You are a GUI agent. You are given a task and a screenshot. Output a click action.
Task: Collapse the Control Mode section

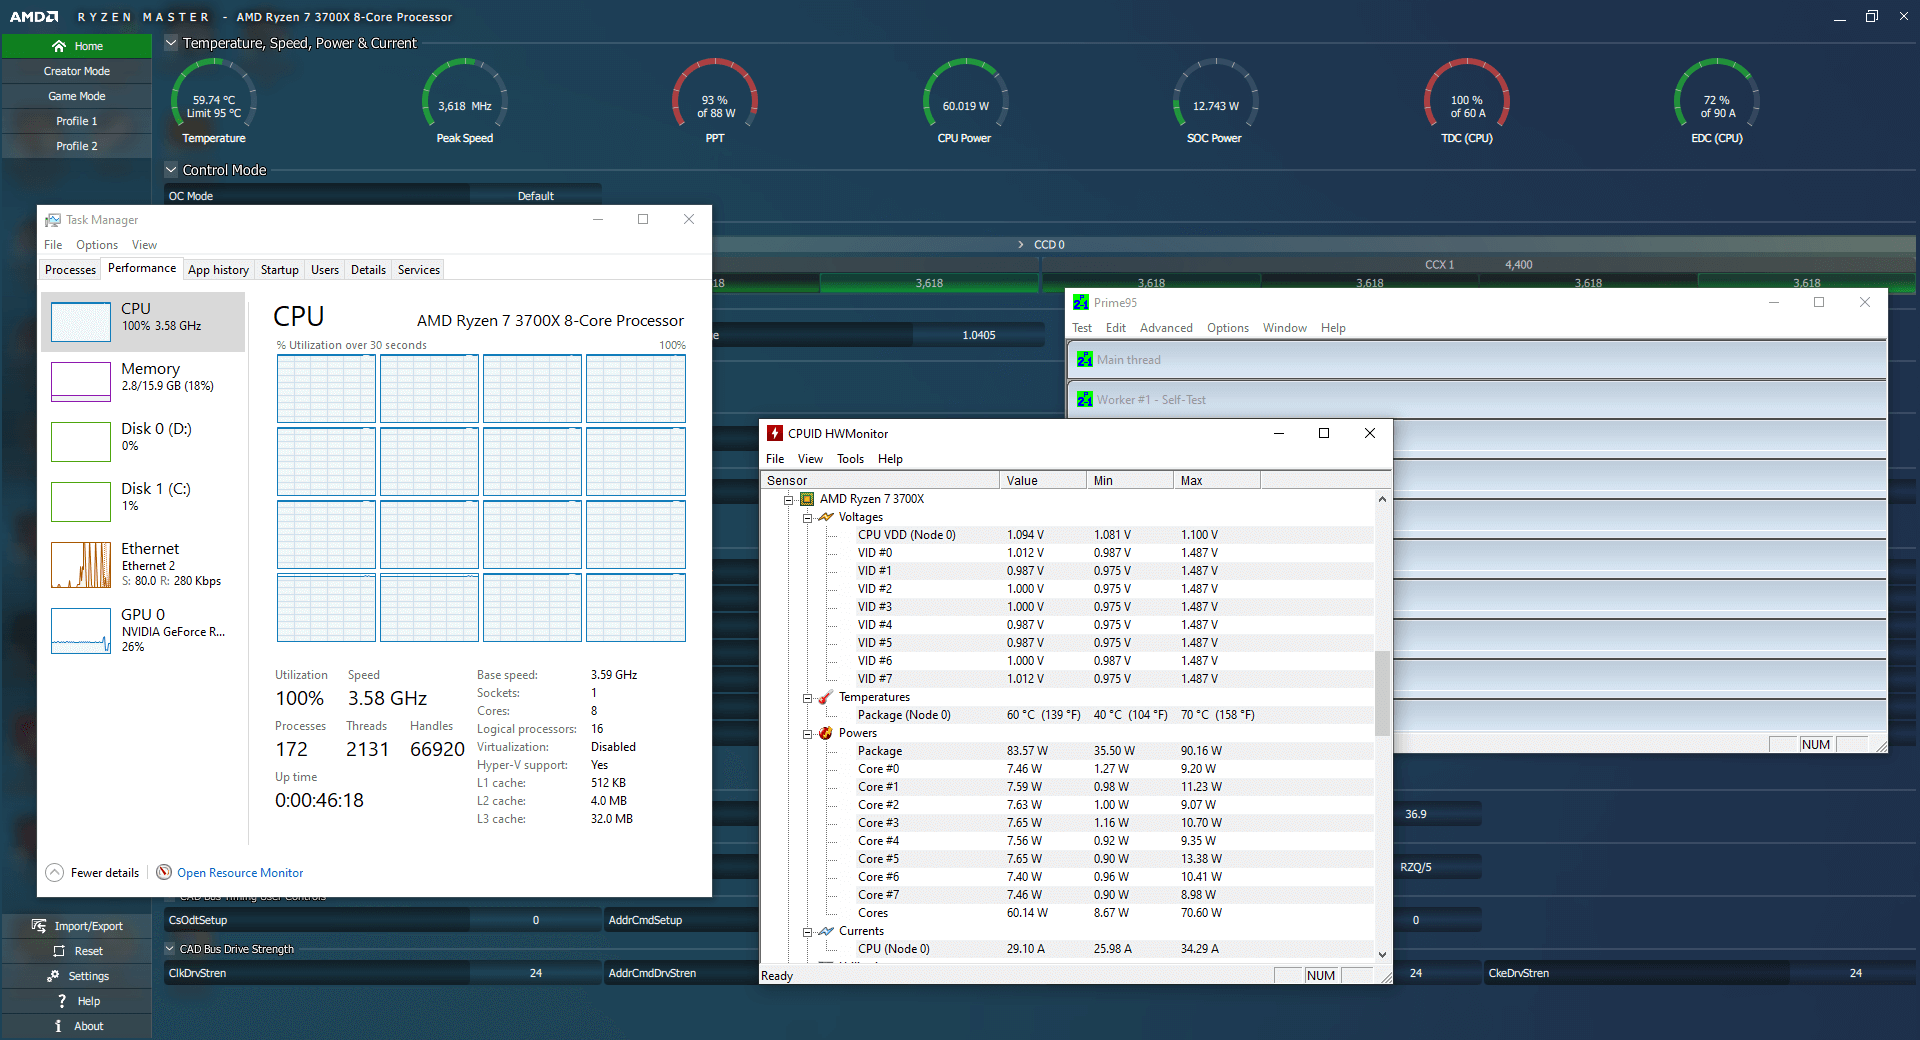pos(171,170)
